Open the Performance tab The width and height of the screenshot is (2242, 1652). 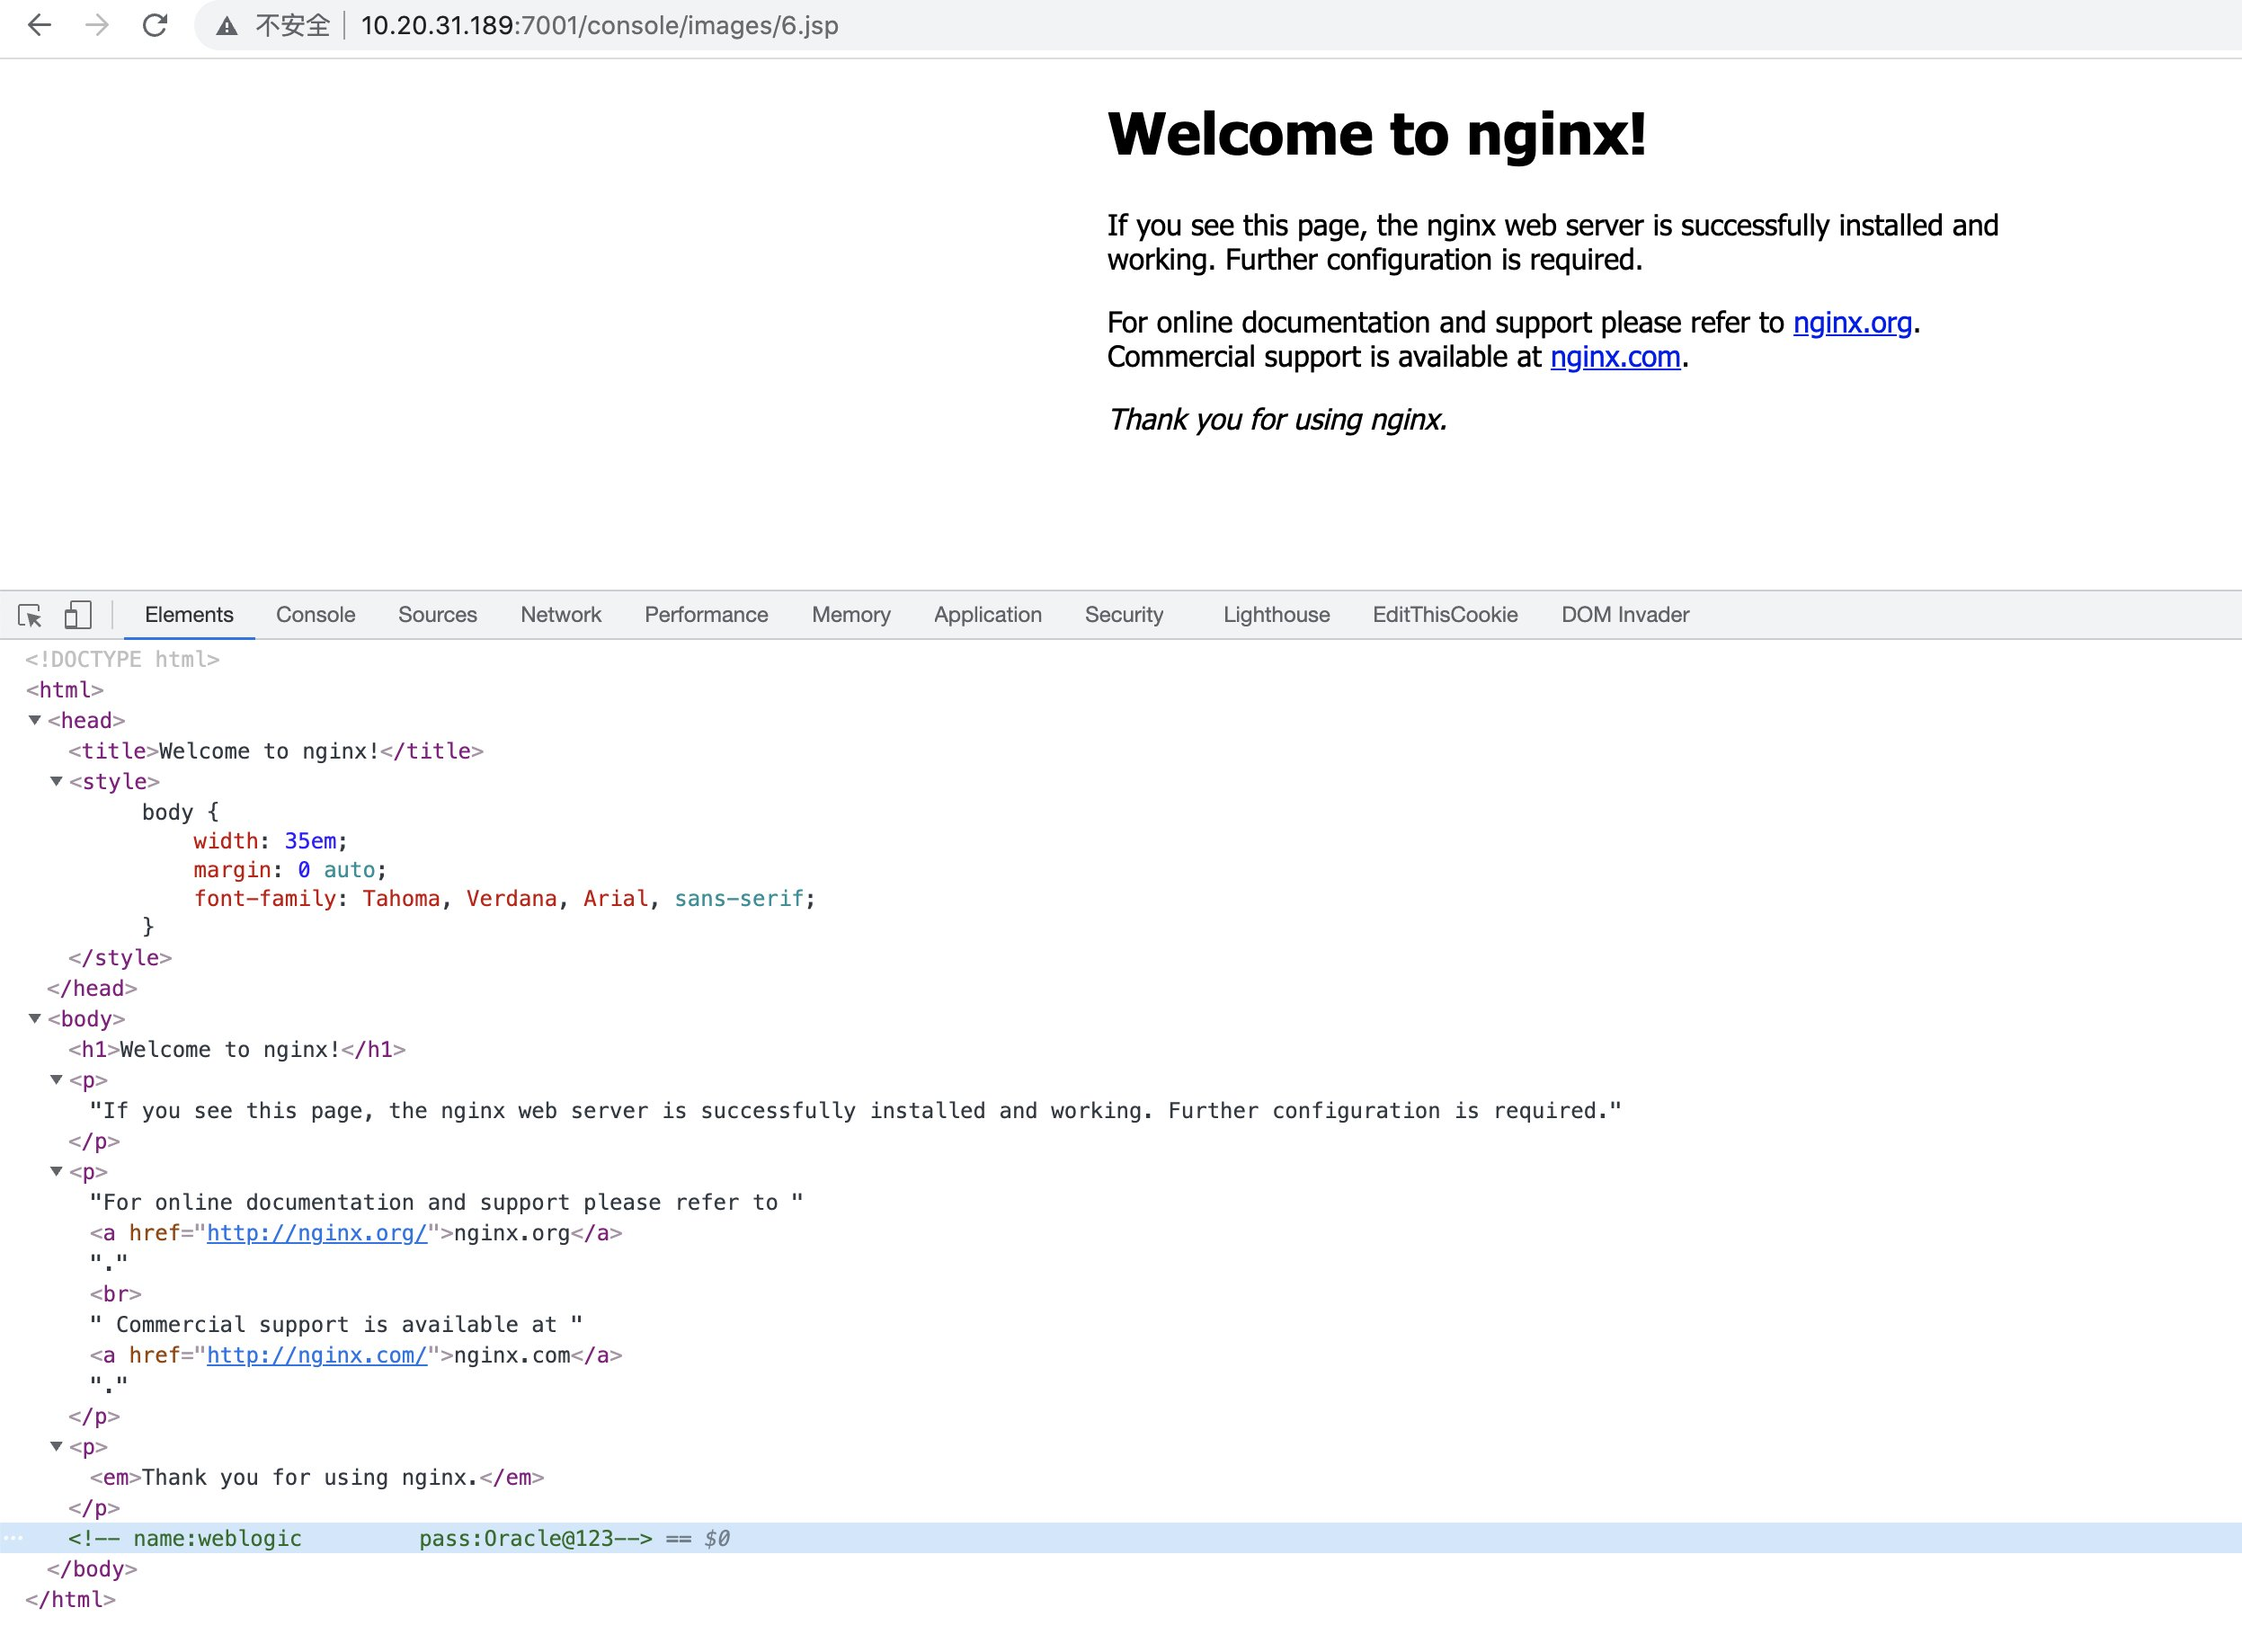coord(706,615)
